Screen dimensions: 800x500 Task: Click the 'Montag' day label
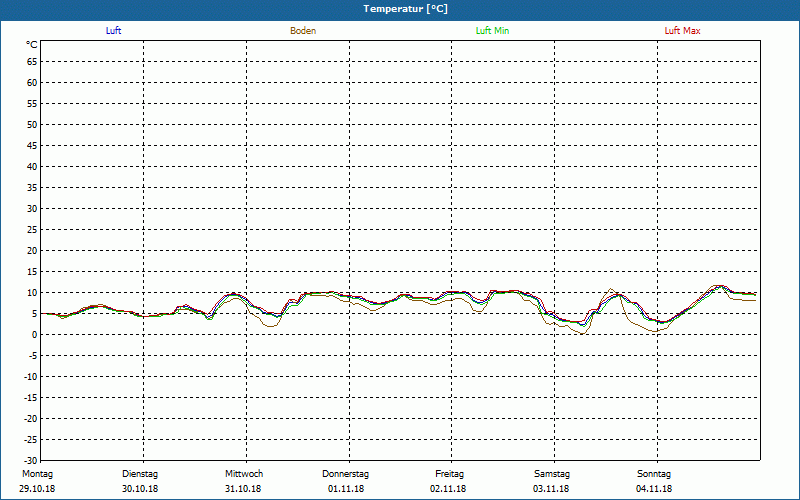[37, 474]
